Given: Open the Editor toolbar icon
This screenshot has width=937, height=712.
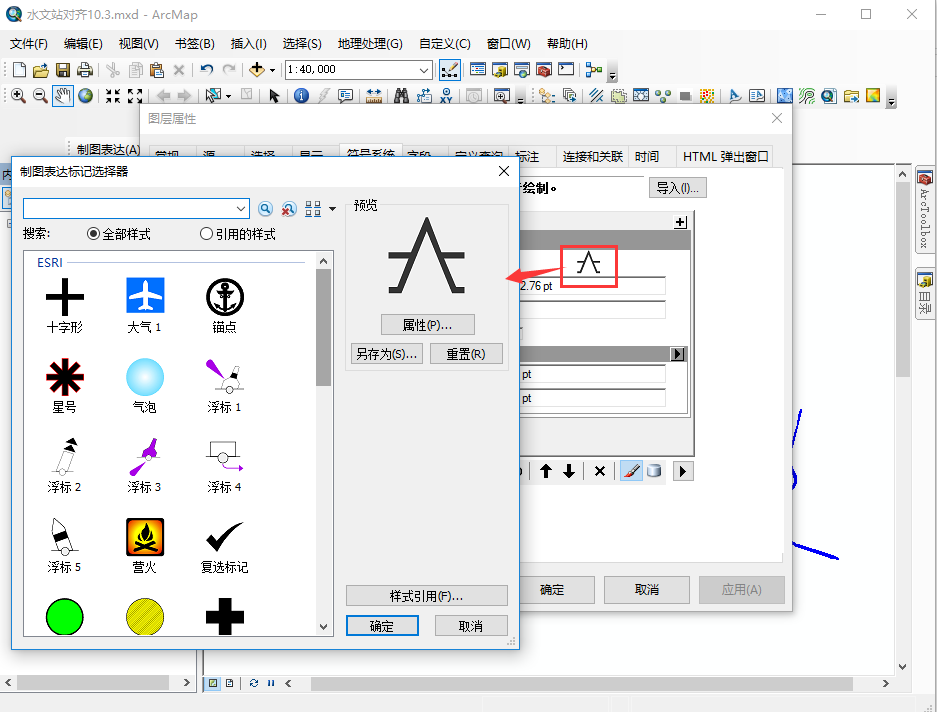Looking at the screenshot, I should click(449, 70).
